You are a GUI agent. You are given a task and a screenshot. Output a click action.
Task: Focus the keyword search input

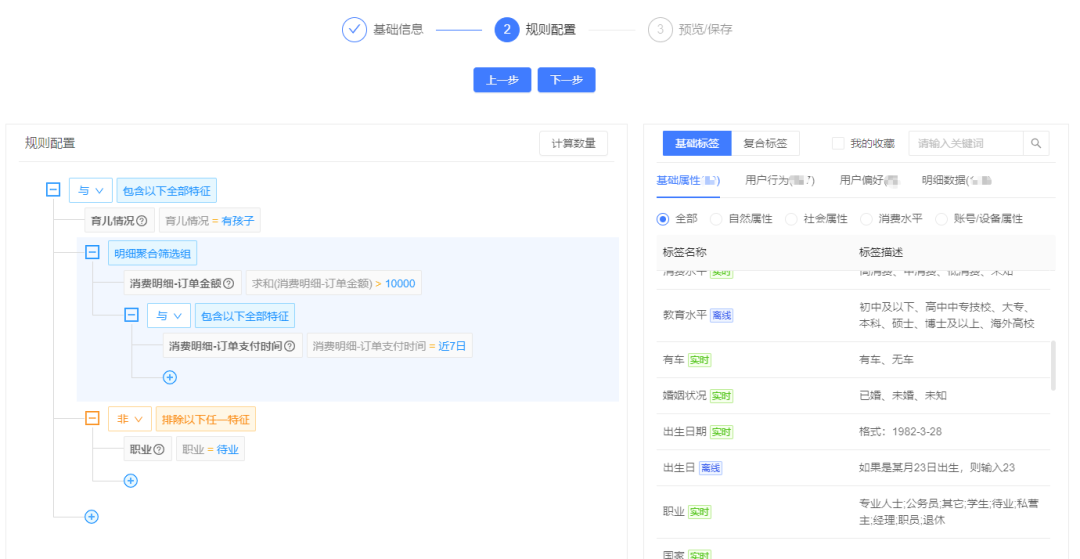click(x=964, y=144)
